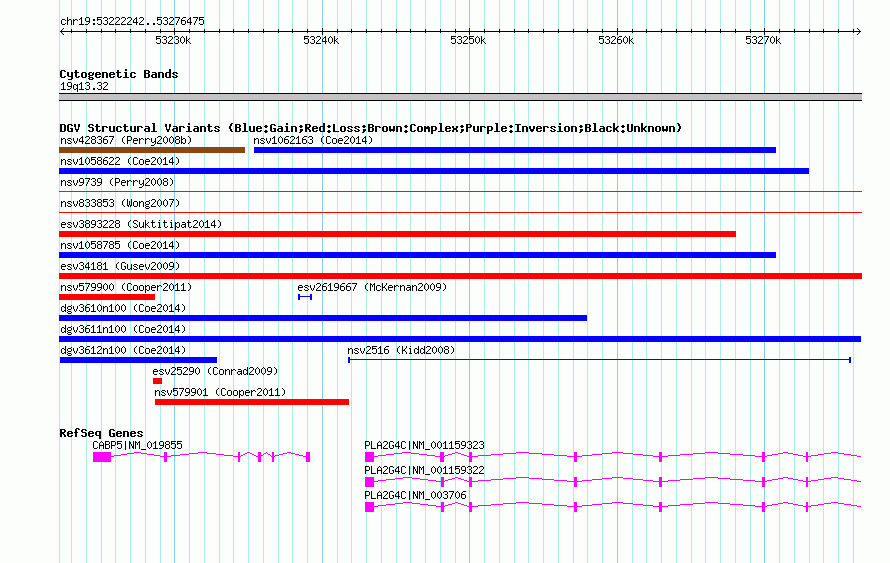Click the small esv2619667 (McKernan2009) variant marker
Viewport: 890px width, 563px height.
tap(305, 297)
